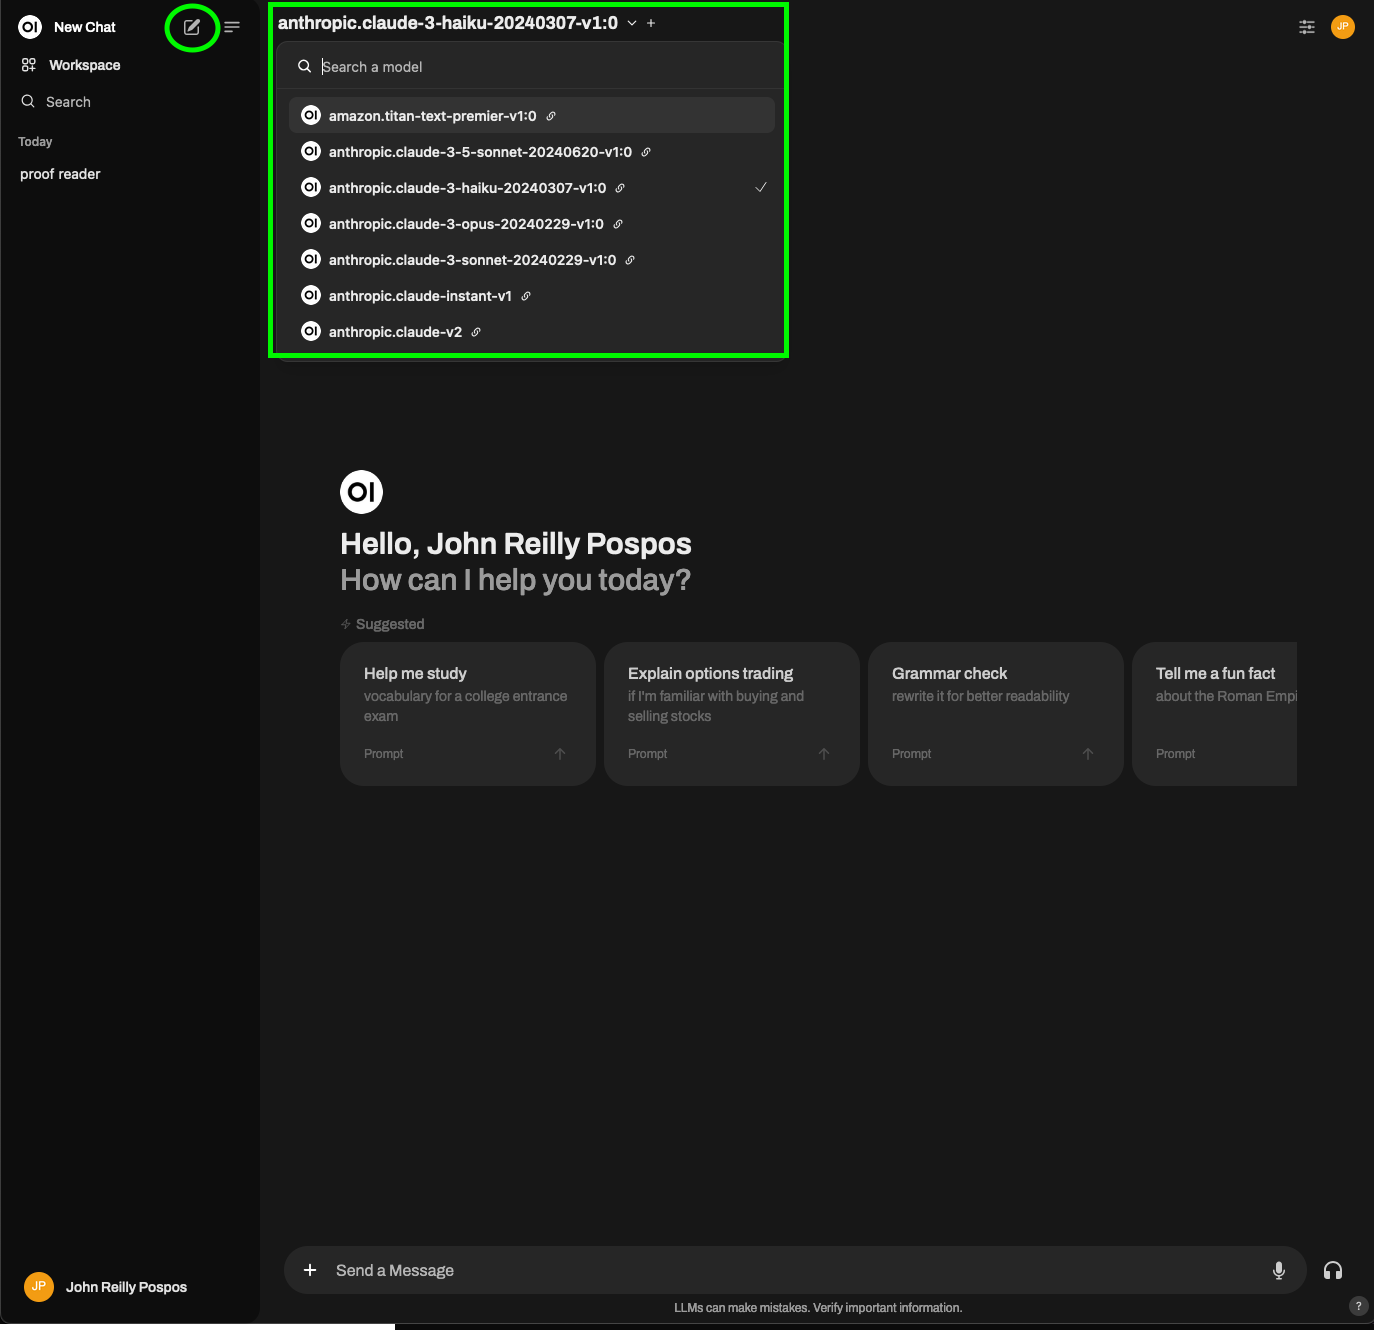This screenshot has height=1330, width=1374.
Task: Click the microphone voice input icon
Action: point(1279,1270)
